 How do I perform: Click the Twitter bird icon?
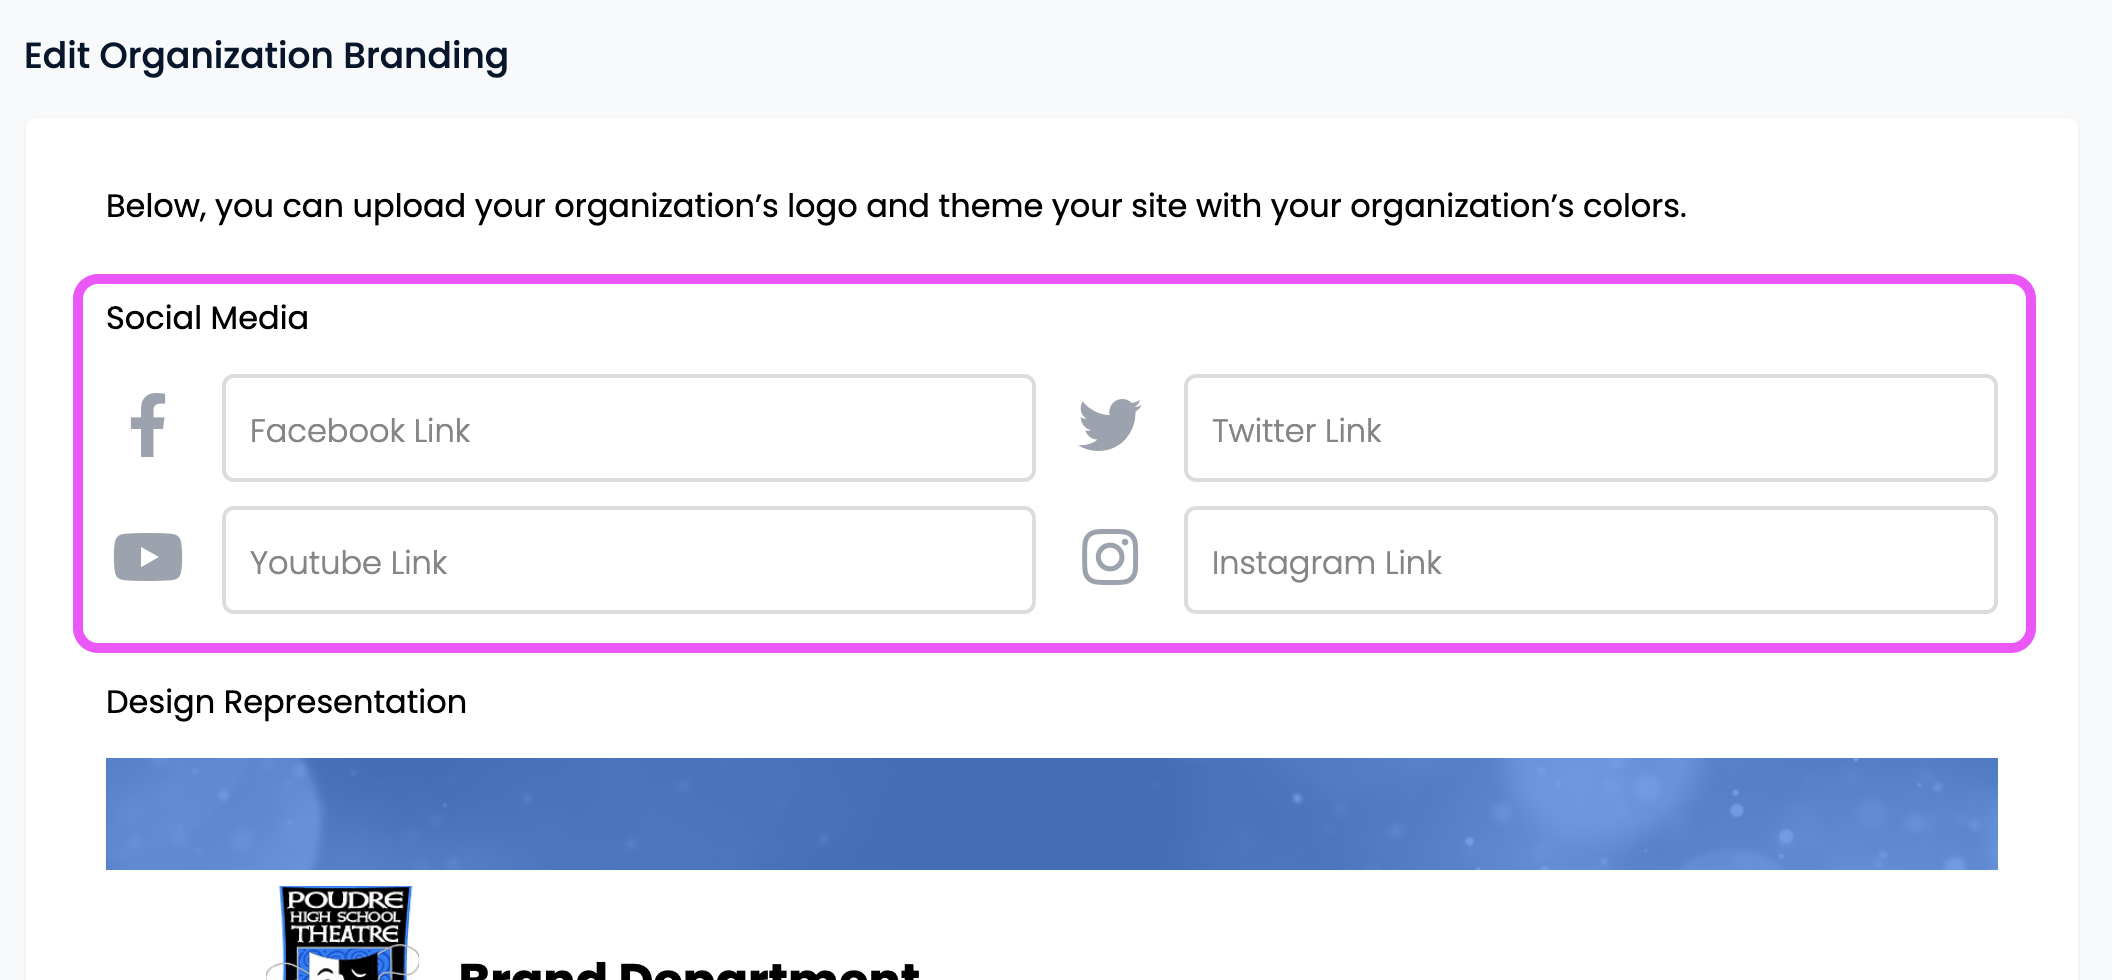click(1110, 425)
